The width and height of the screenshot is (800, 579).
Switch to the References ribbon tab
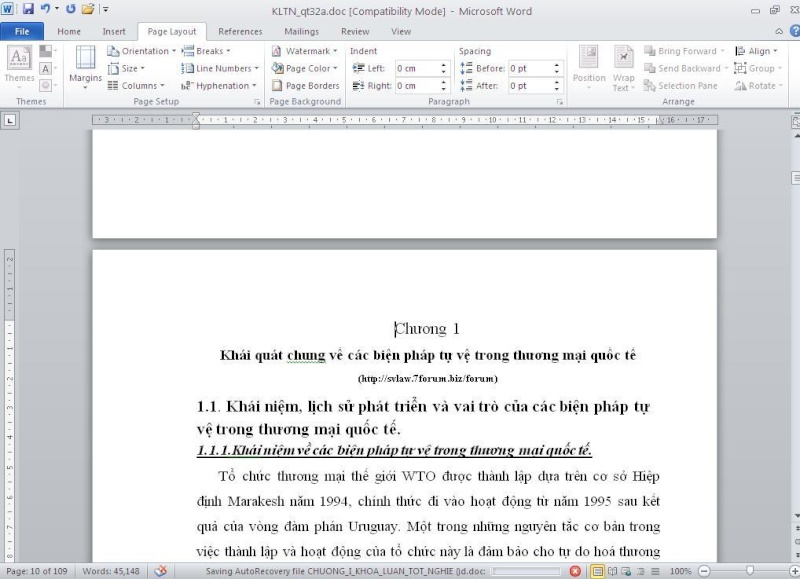point(240,31)
